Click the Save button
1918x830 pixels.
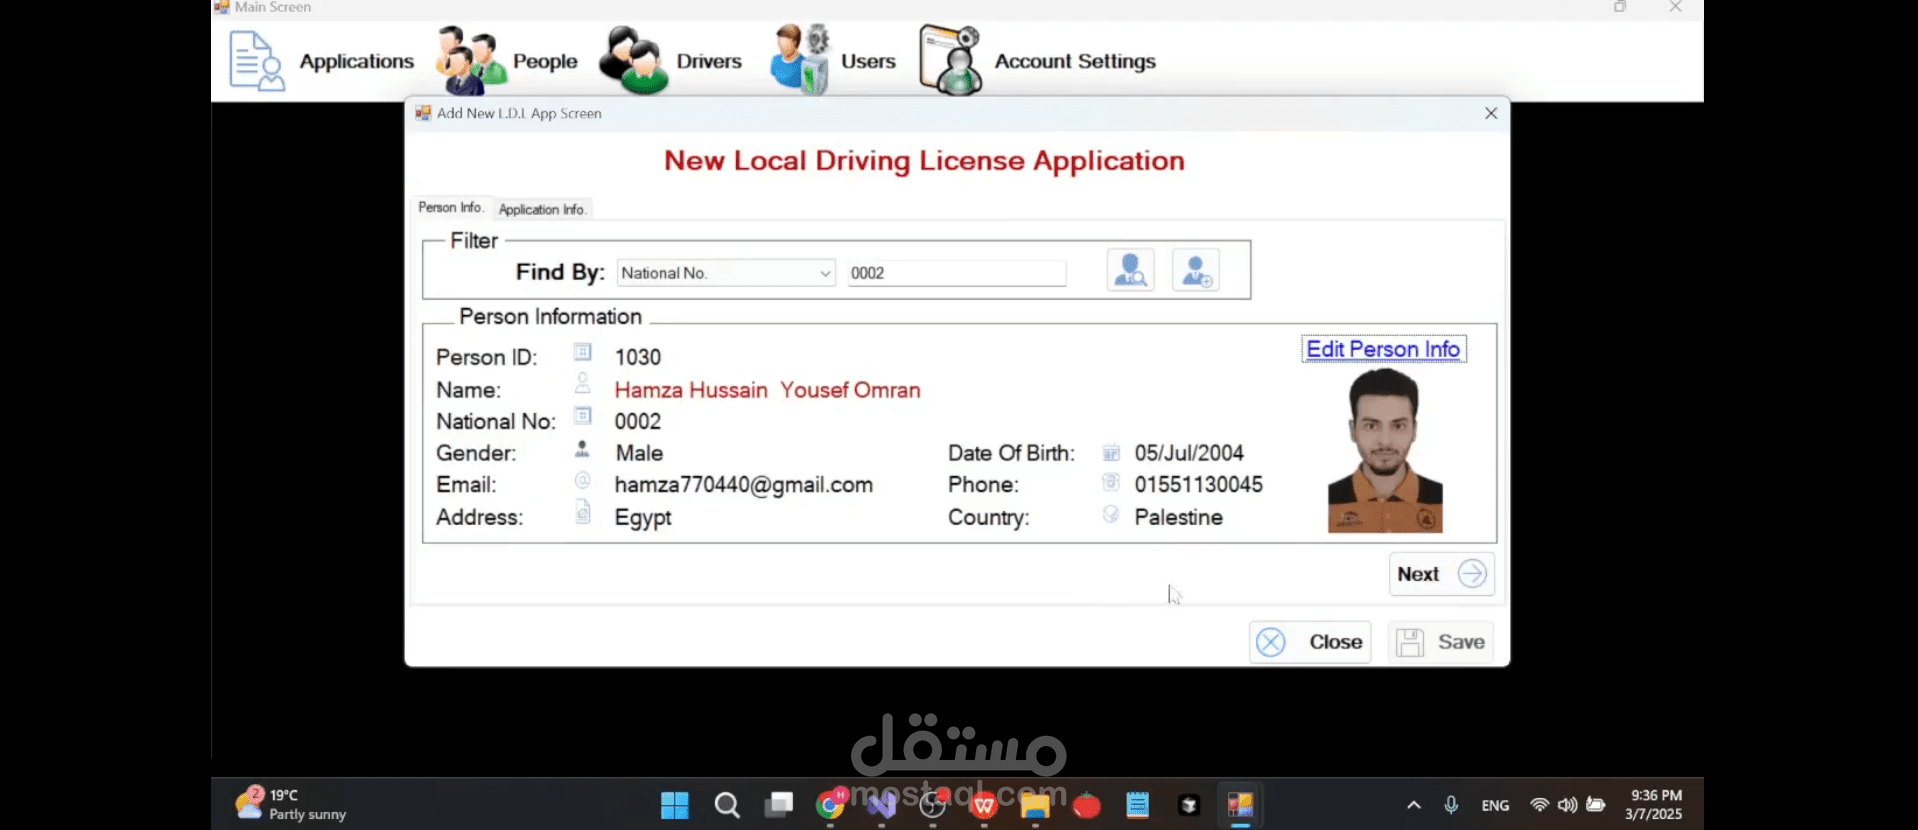pyautogui.click(x=1441, y=642)
